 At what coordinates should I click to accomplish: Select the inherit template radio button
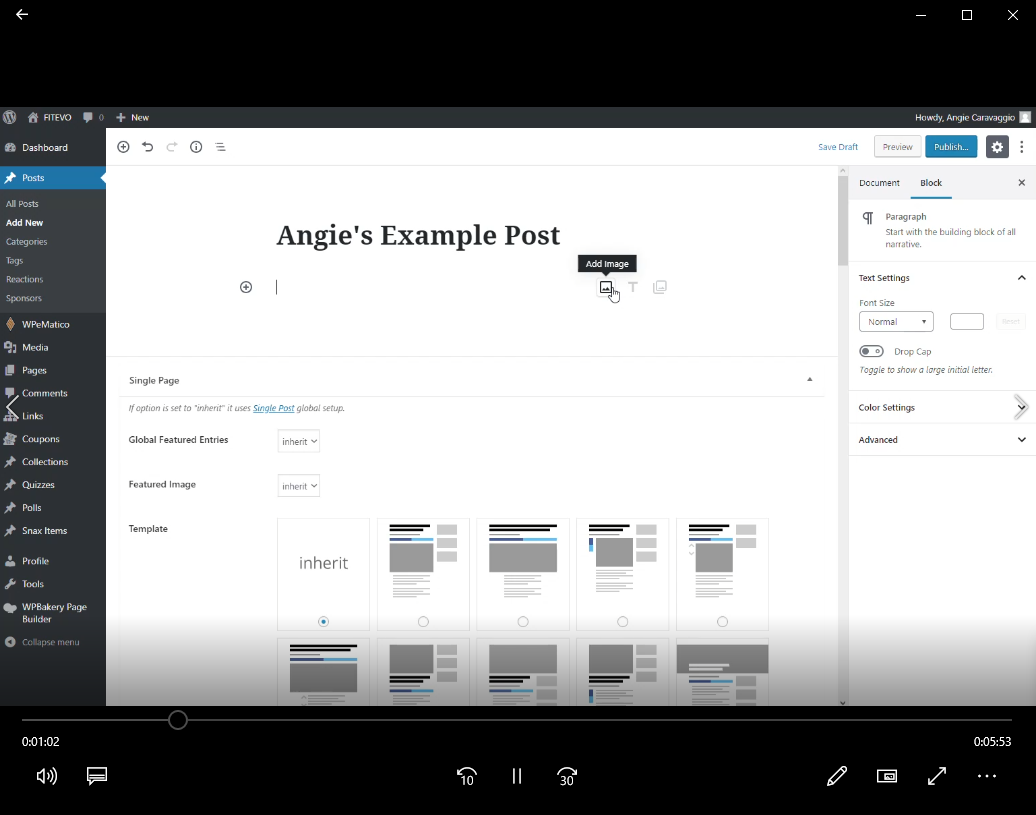tap(323, 621)
